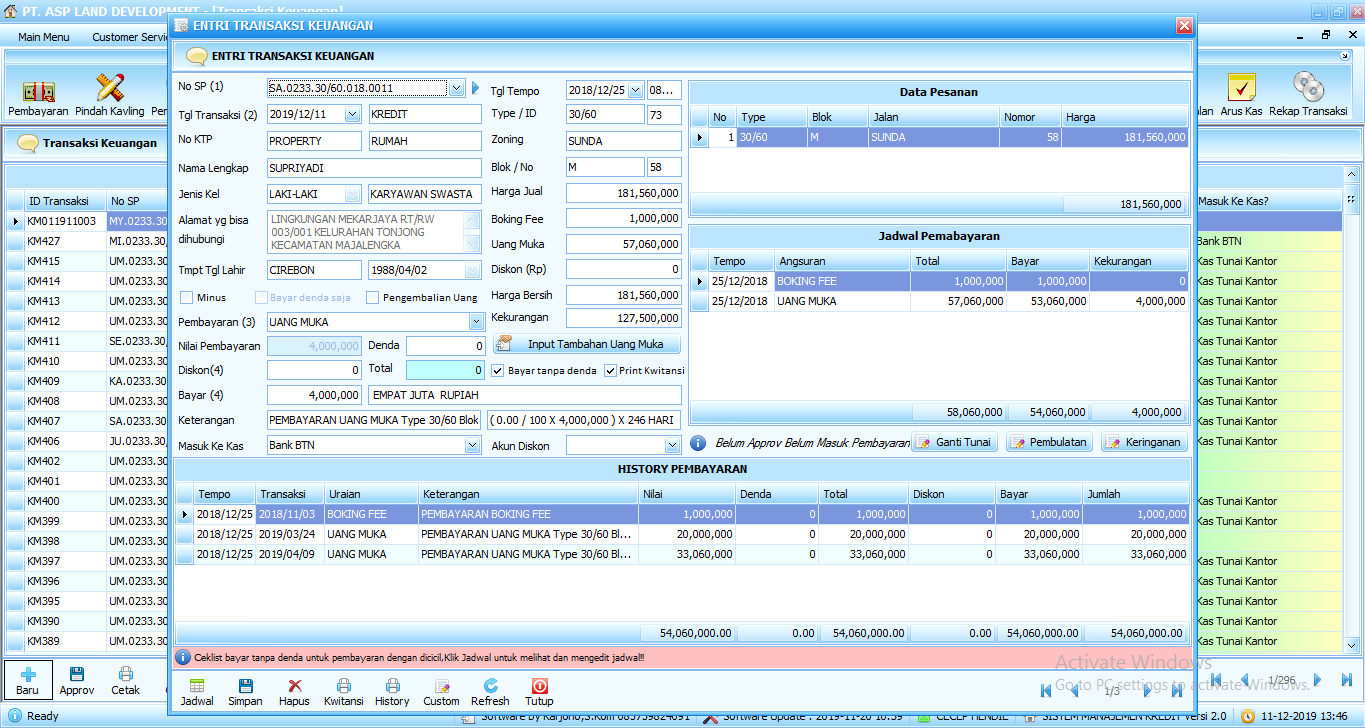
Task: Open the Custom tool icon
Action: (x=441, y=687)
